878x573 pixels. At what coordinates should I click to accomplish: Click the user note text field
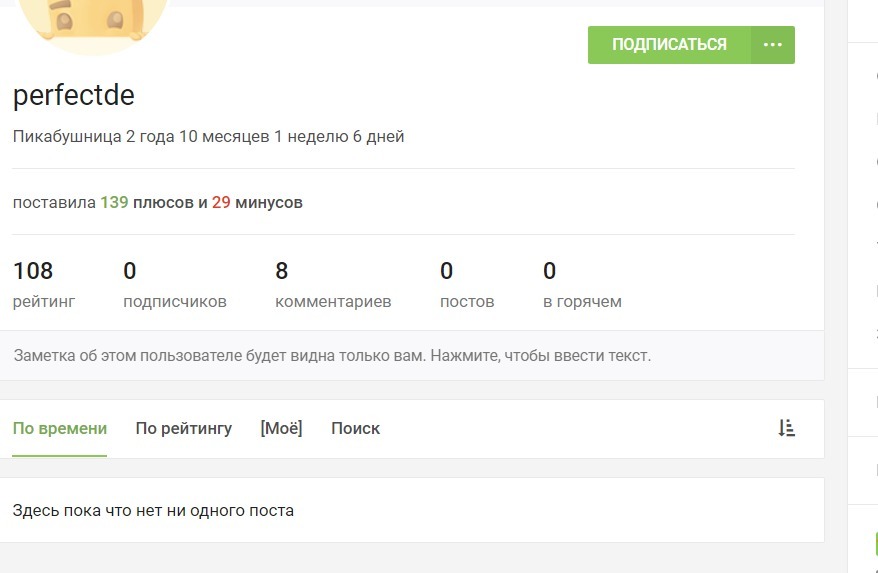332,355
